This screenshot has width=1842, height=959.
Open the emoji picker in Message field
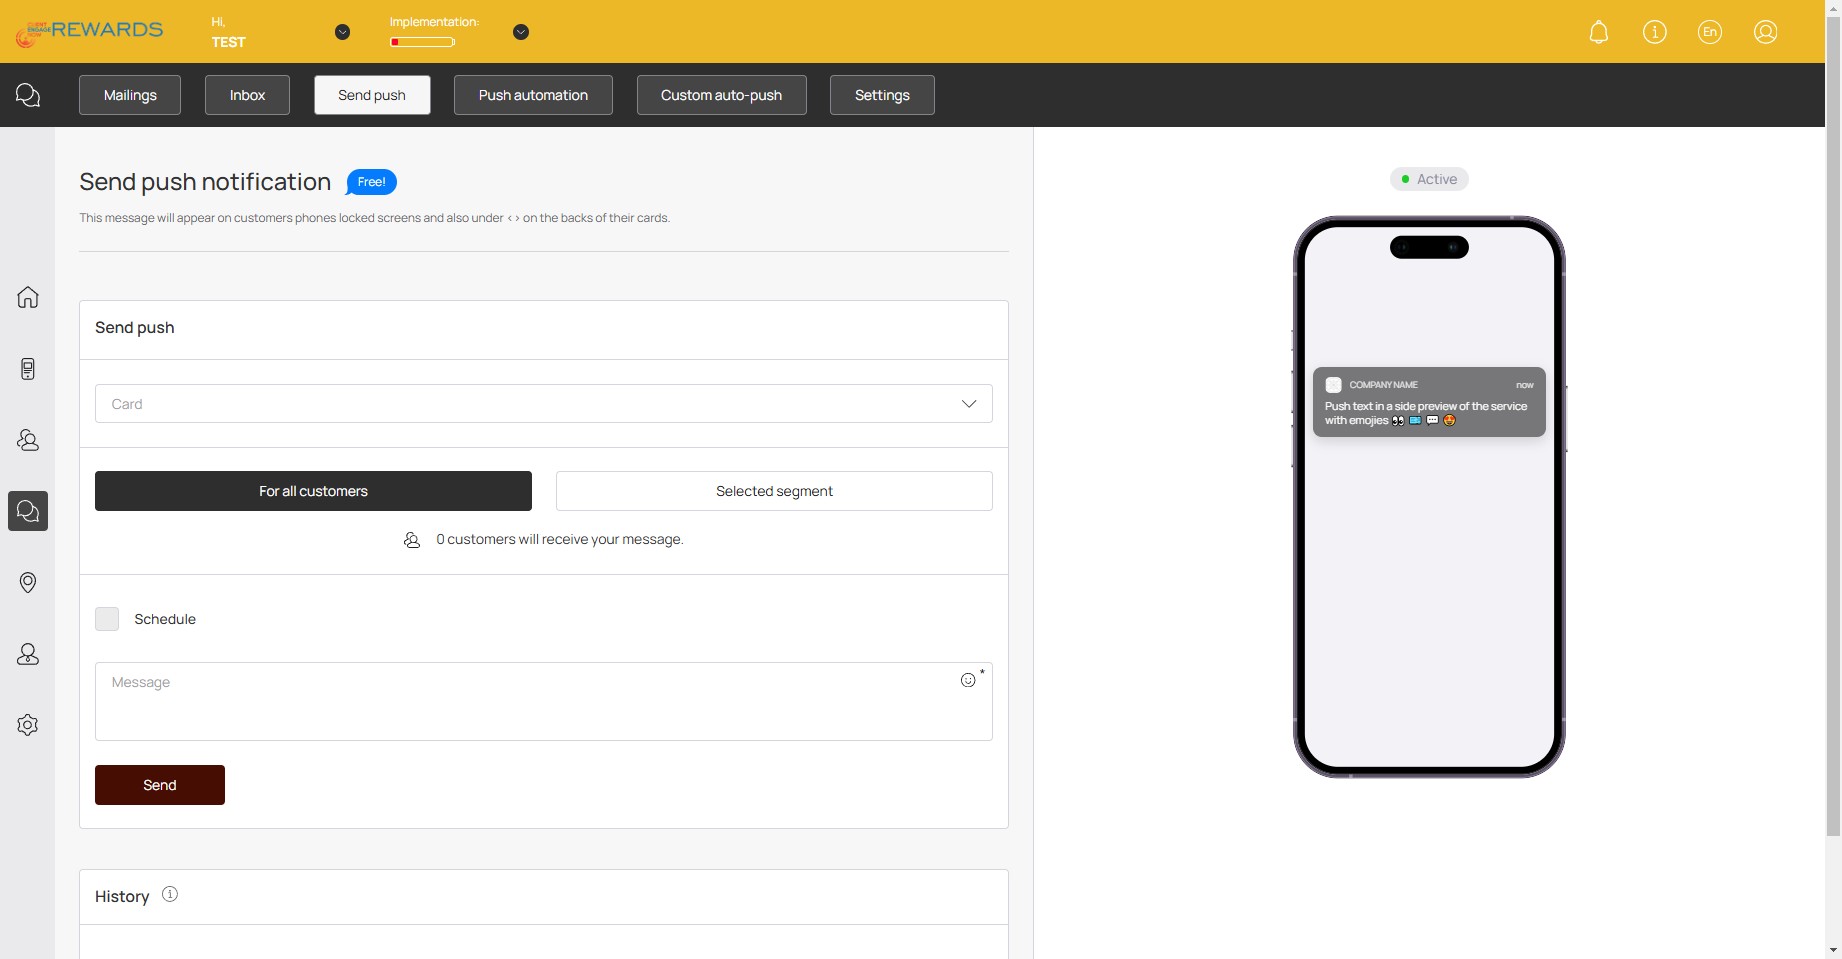(x=968, y=680)
